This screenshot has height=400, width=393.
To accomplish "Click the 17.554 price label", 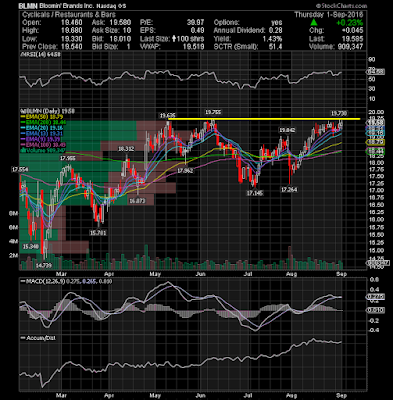I will (x=20, y=170).
